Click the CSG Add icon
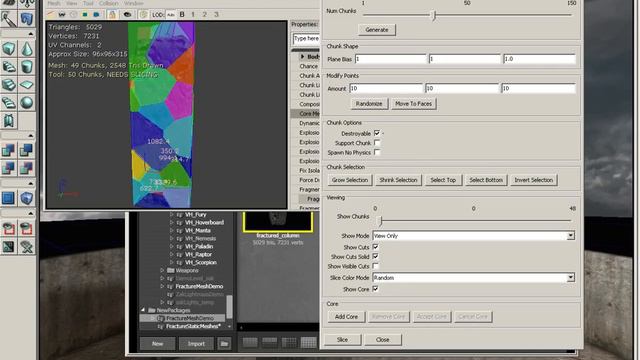Viewport: 640px width, 360px height. [9, 150]
